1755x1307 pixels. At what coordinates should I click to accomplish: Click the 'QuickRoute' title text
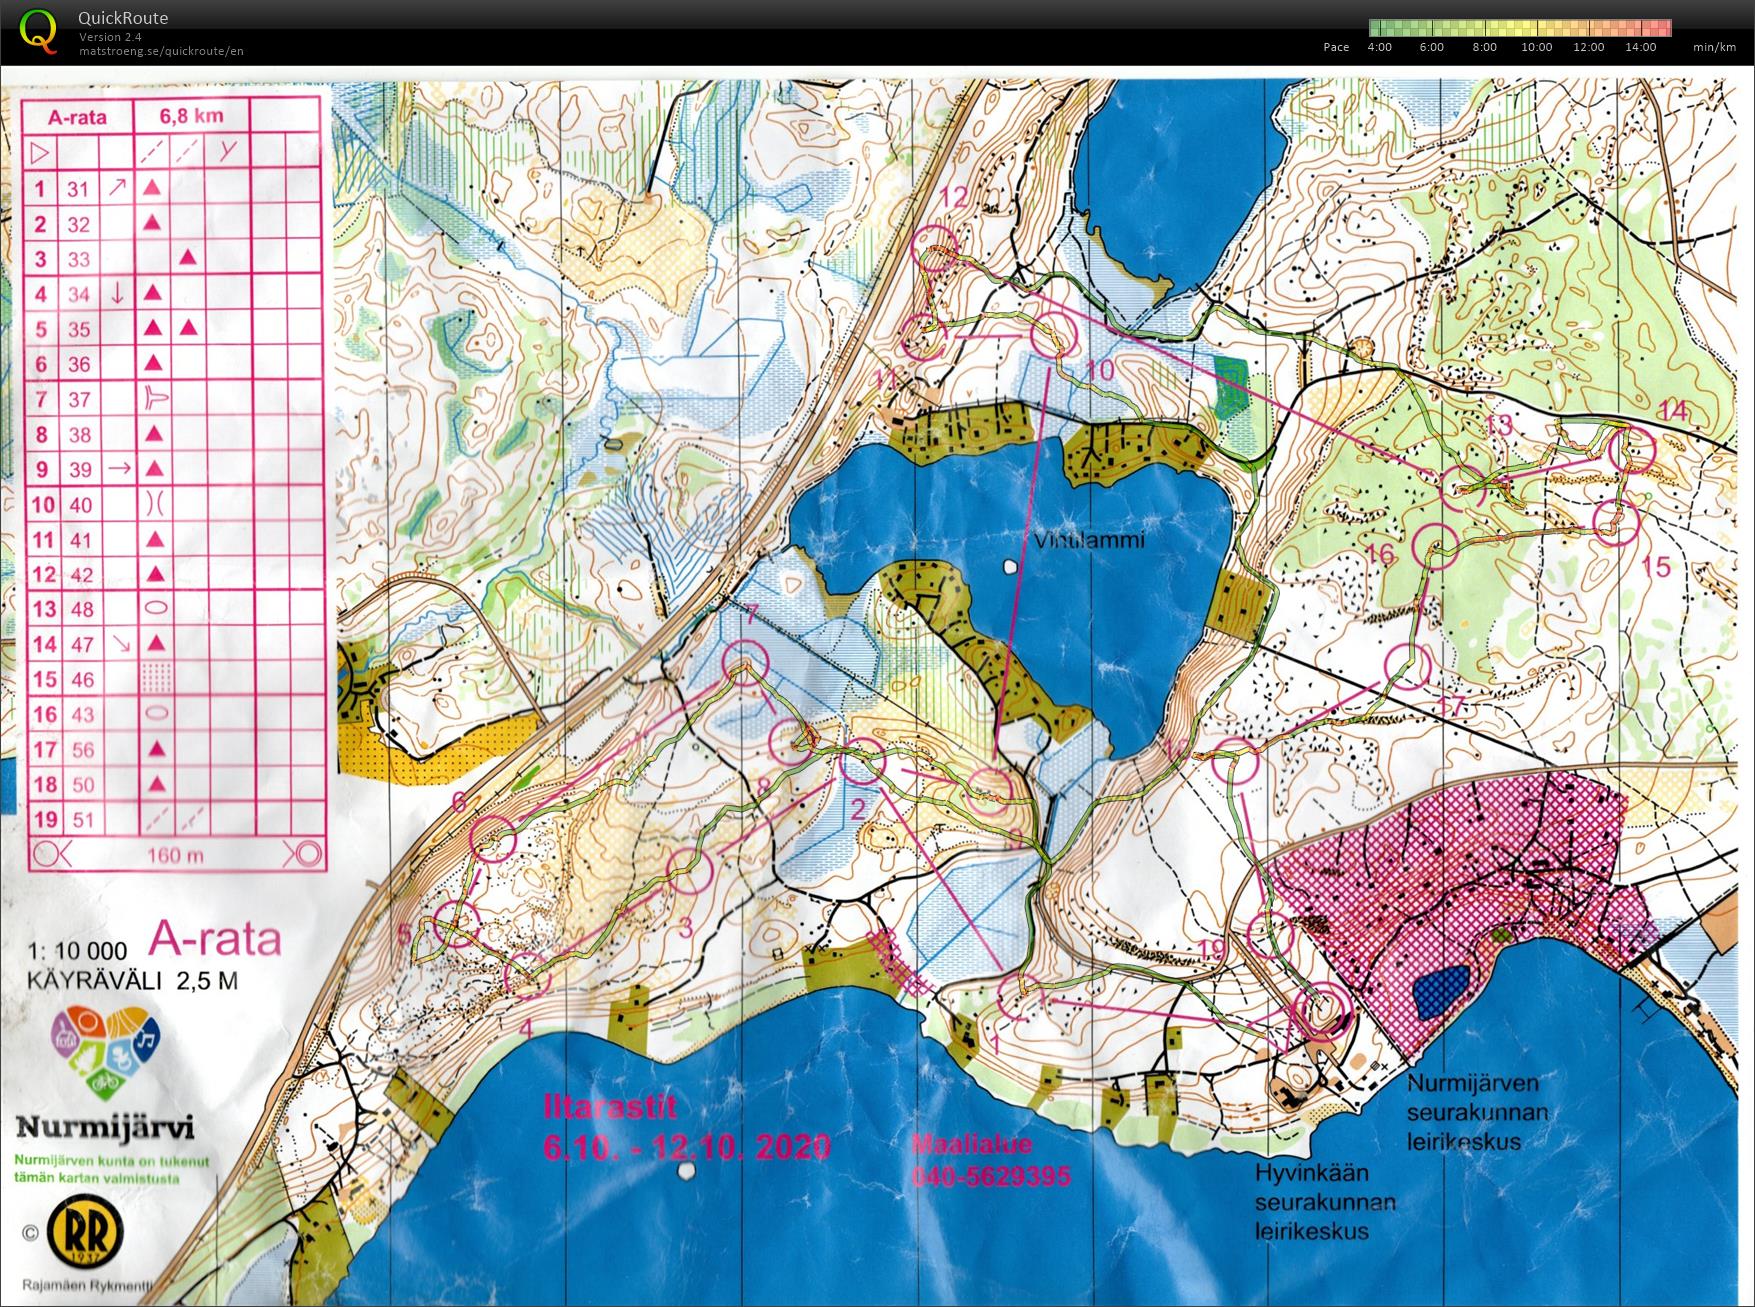point(123,18)
